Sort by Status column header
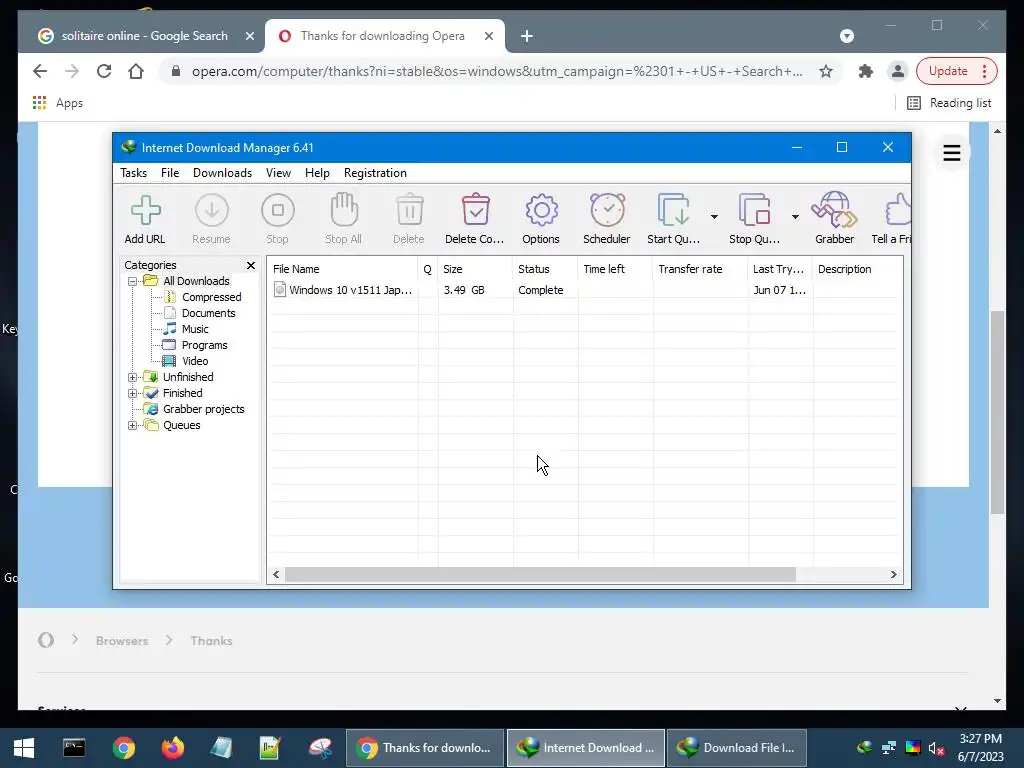This screenshot has height=768, width=1024. point(545,269)
